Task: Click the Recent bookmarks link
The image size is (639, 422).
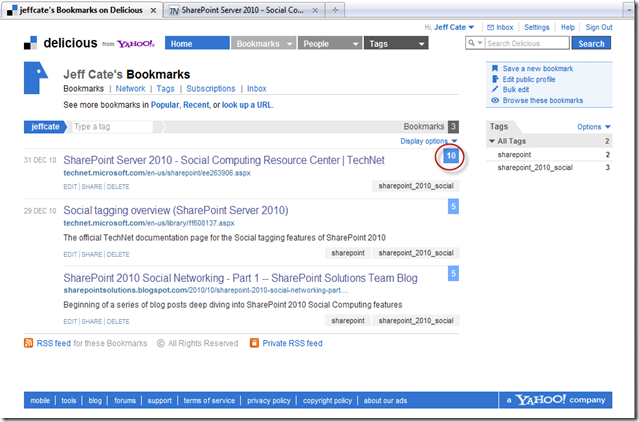Action: pos(196,105)
